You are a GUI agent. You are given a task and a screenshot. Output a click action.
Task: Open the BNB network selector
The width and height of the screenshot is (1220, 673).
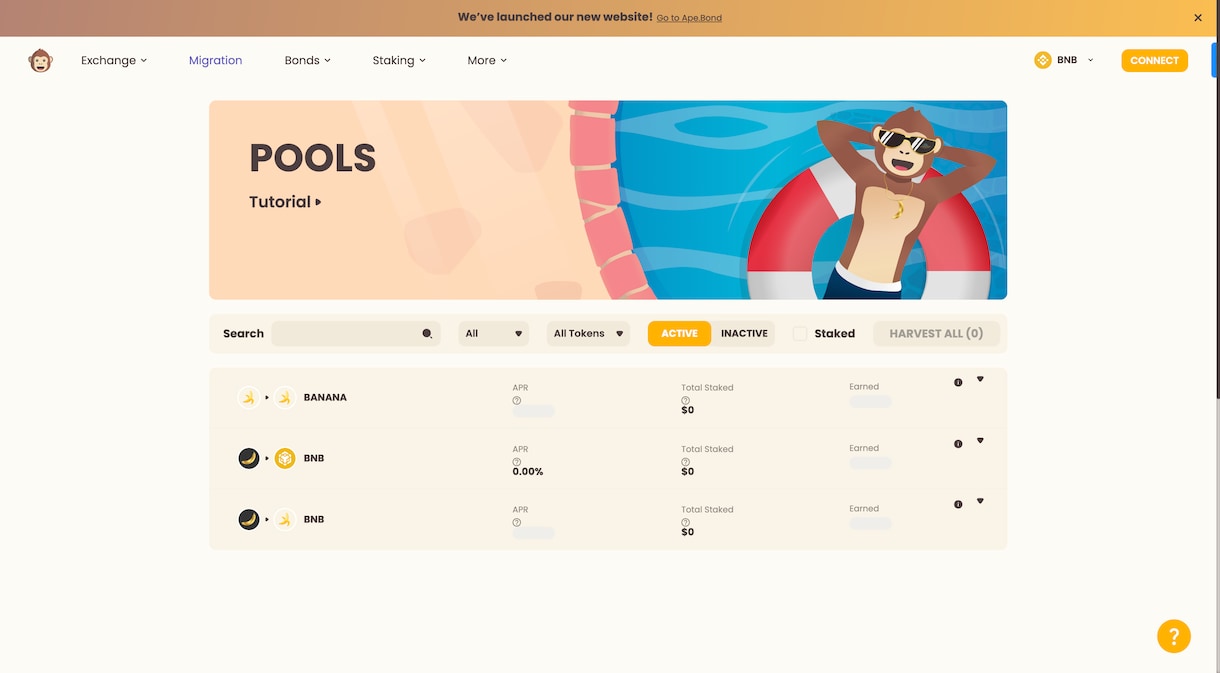[1064, 60]
